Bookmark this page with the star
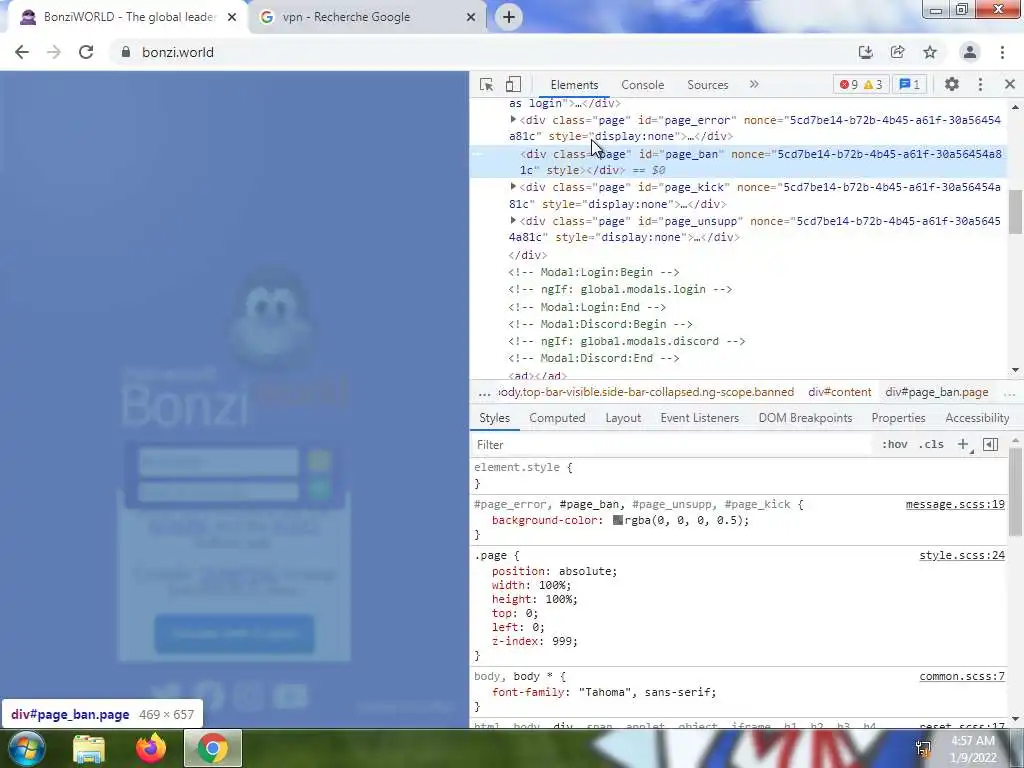Viewport: 1024px width, 768px height. [930, 52]
